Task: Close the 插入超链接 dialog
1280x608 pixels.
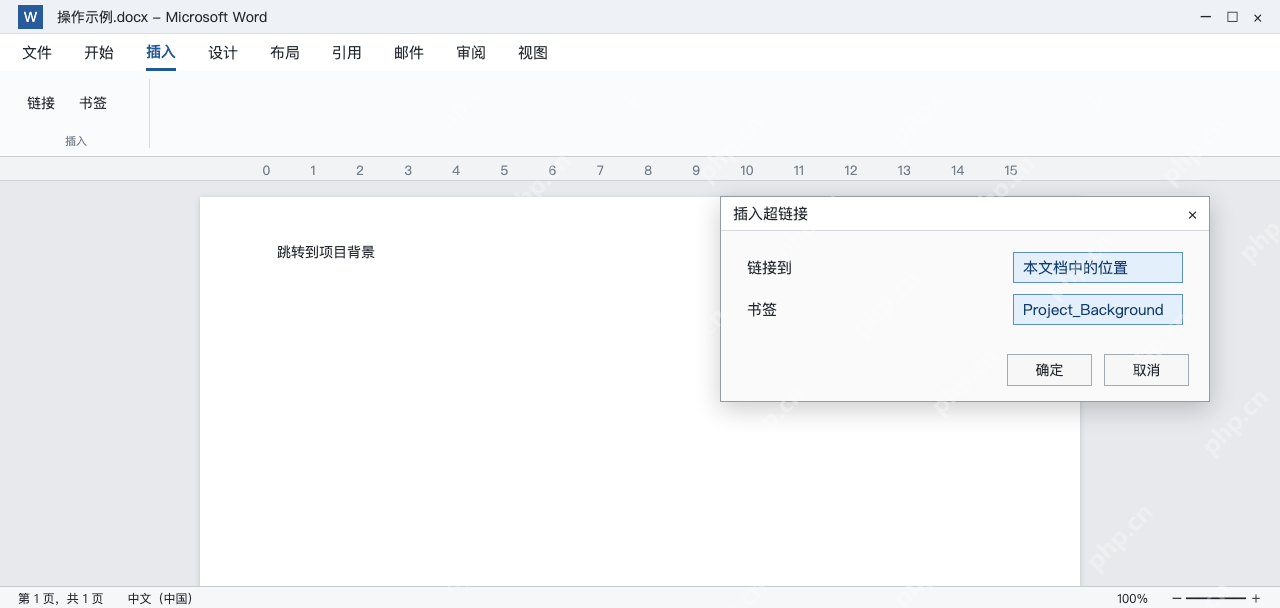Action: pos(1192,215)
